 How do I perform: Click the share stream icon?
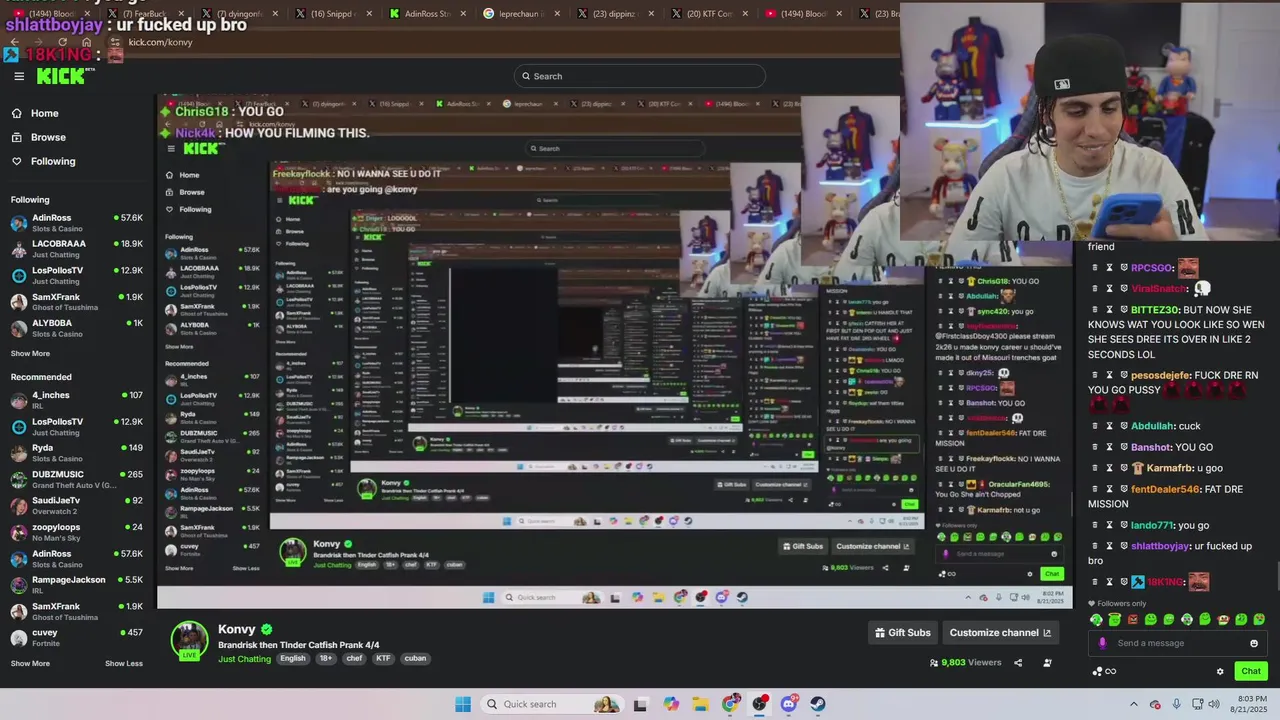[x=1018, y=663]
